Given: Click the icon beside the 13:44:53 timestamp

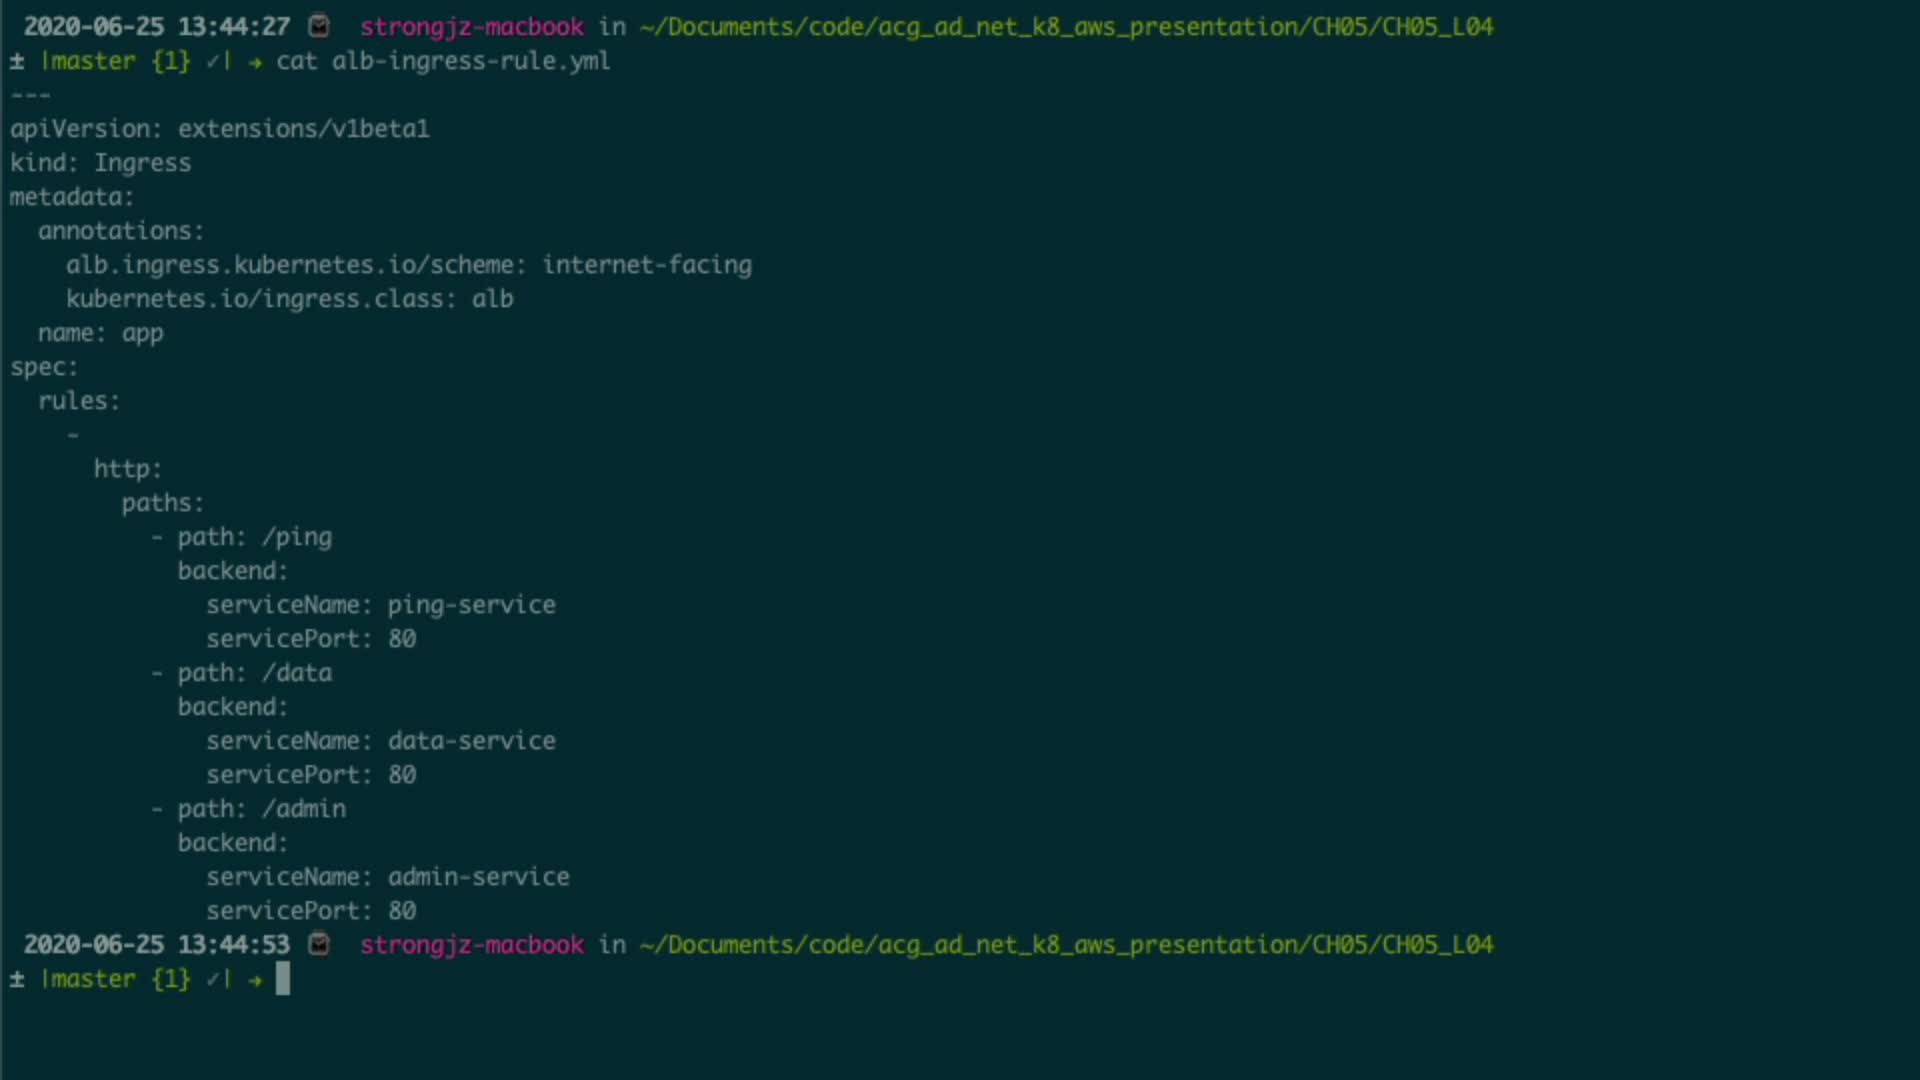Looking at the screenshot, I should tap(319, 944).
